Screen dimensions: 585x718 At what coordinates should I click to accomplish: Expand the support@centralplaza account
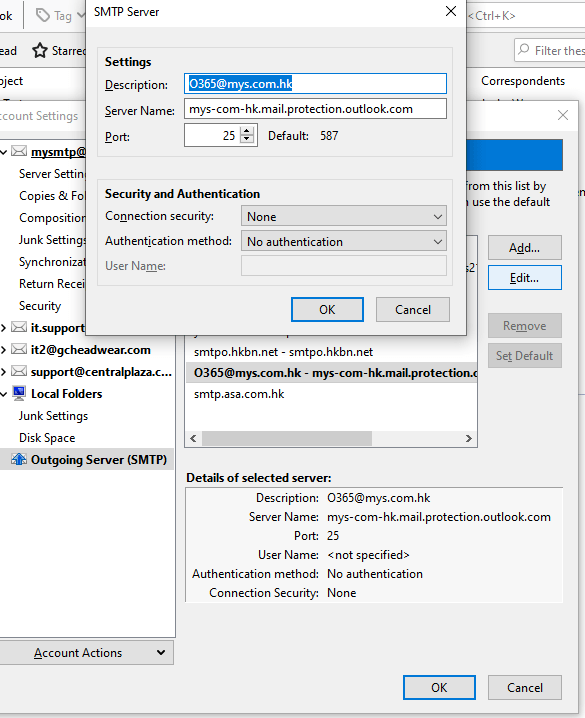click(x=4, y=372)
